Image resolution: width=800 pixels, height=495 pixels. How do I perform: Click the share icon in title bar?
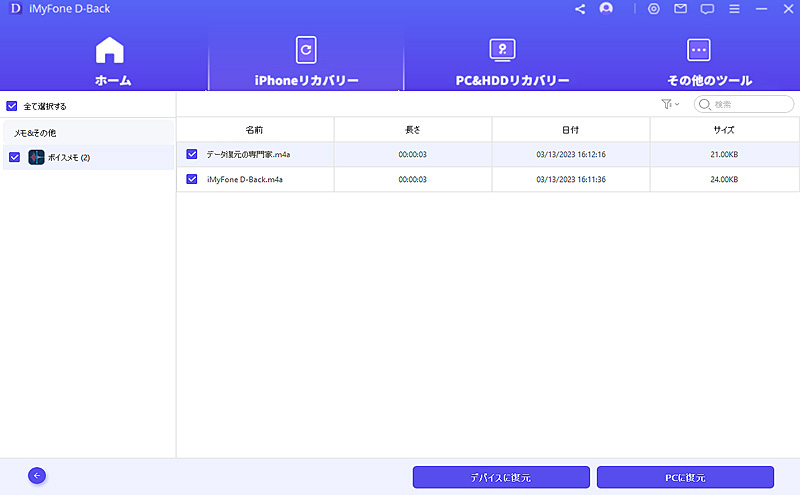[580, 9]
